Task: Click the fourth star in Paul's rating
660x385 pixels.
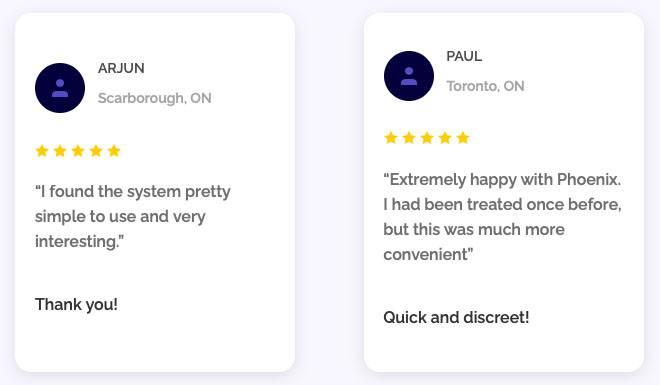Action: tap(445, 138)
